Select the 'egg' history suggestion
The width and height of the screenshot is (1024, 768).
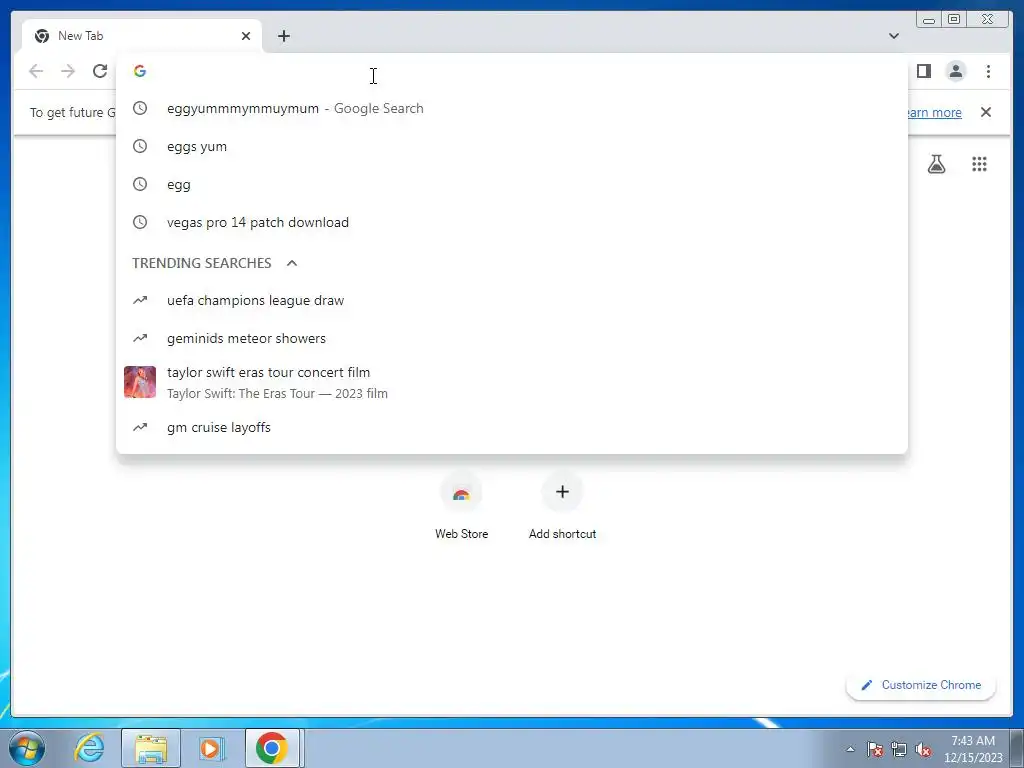[511, 184]
